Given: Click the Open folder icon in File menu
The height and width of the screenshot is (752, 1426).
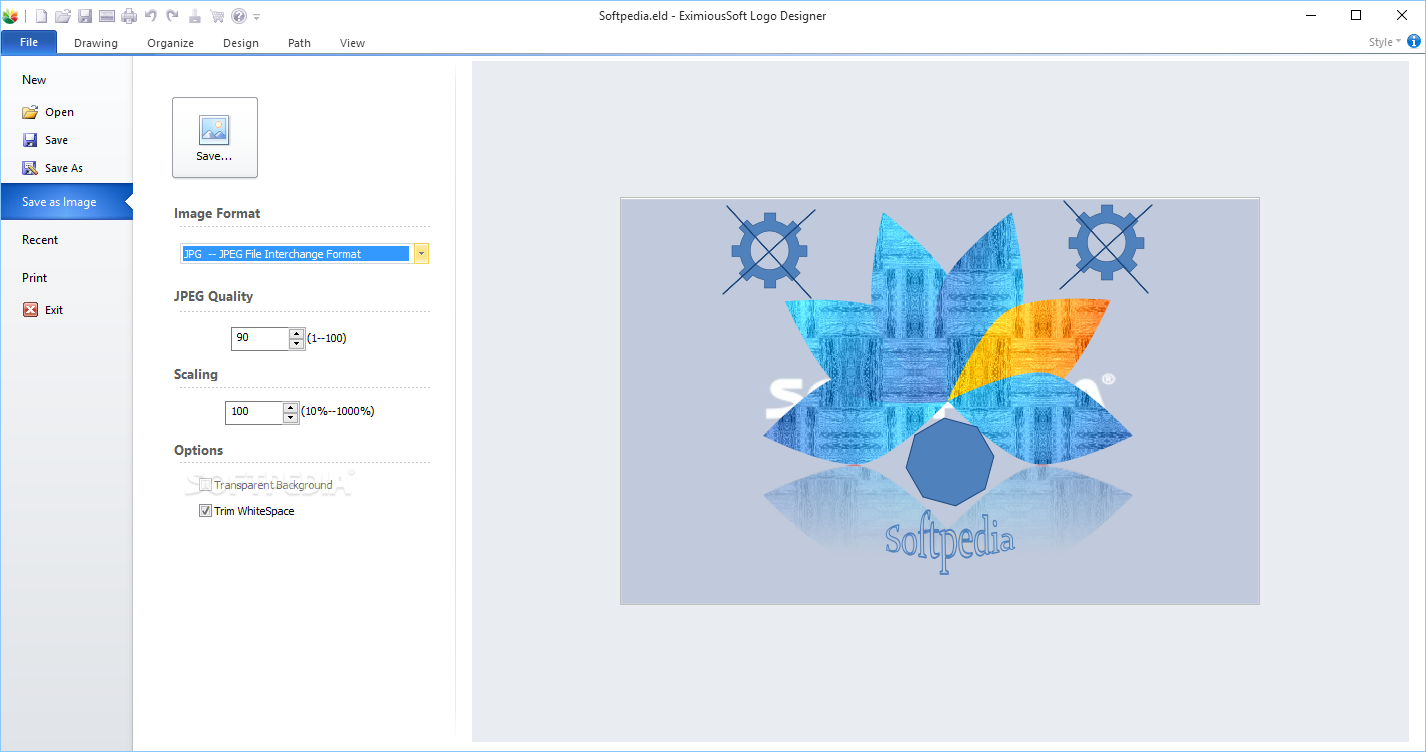Looking at the screenshot, I should click(x=30, y=112).
